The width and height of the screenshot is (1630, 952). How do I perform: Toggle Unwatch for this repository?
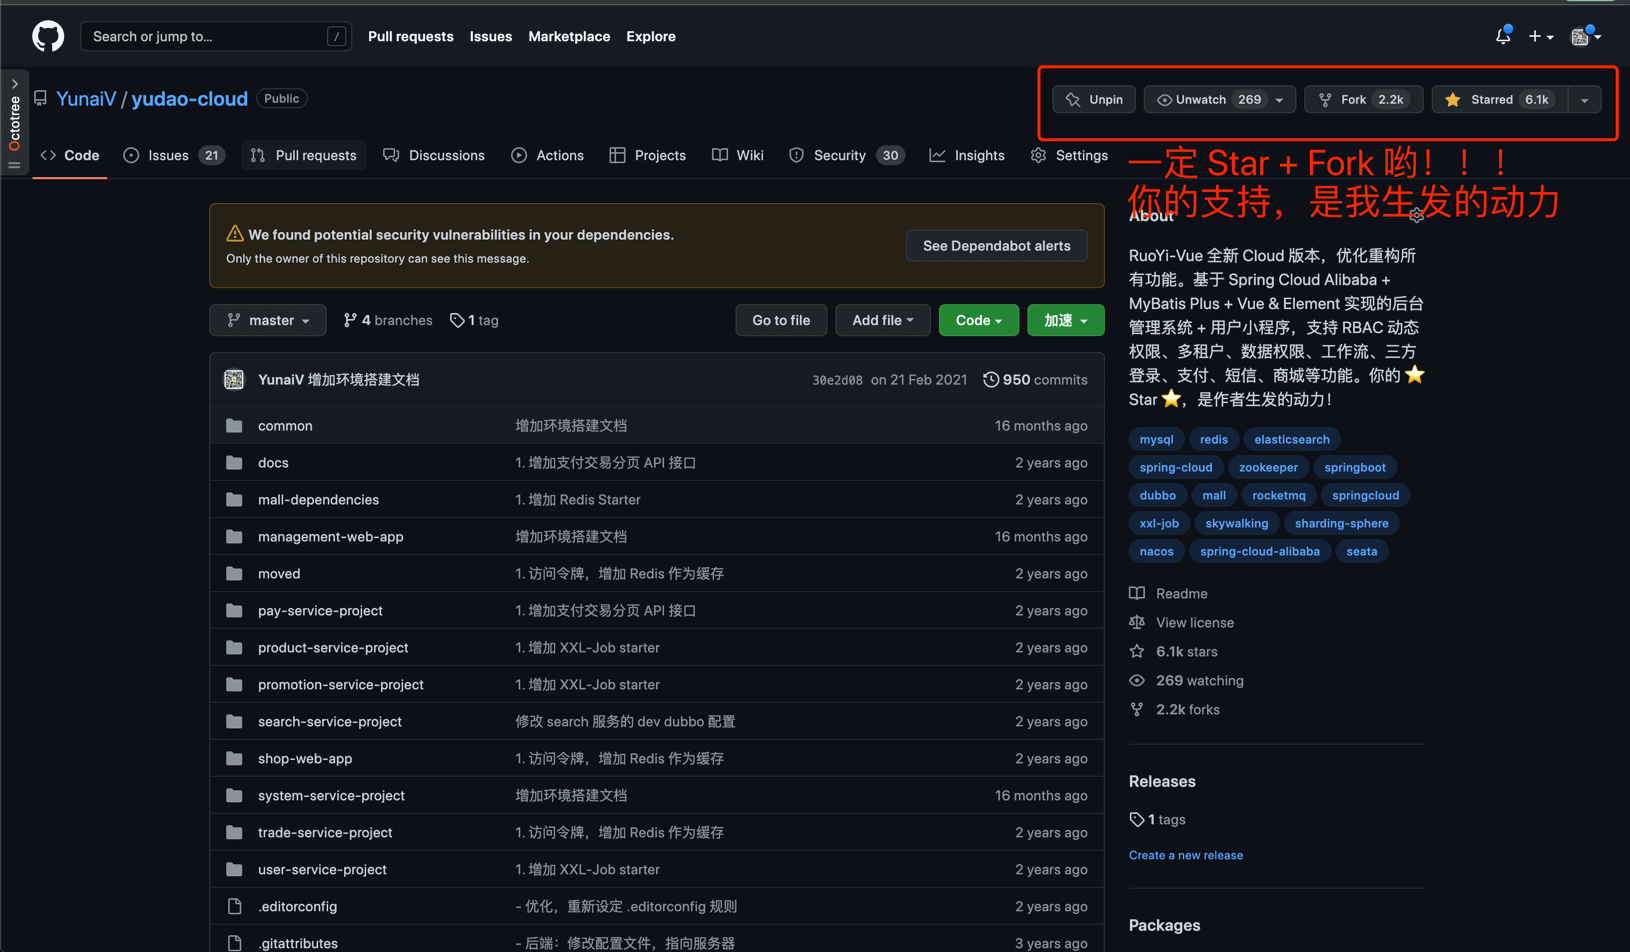tap(1207, 99)
